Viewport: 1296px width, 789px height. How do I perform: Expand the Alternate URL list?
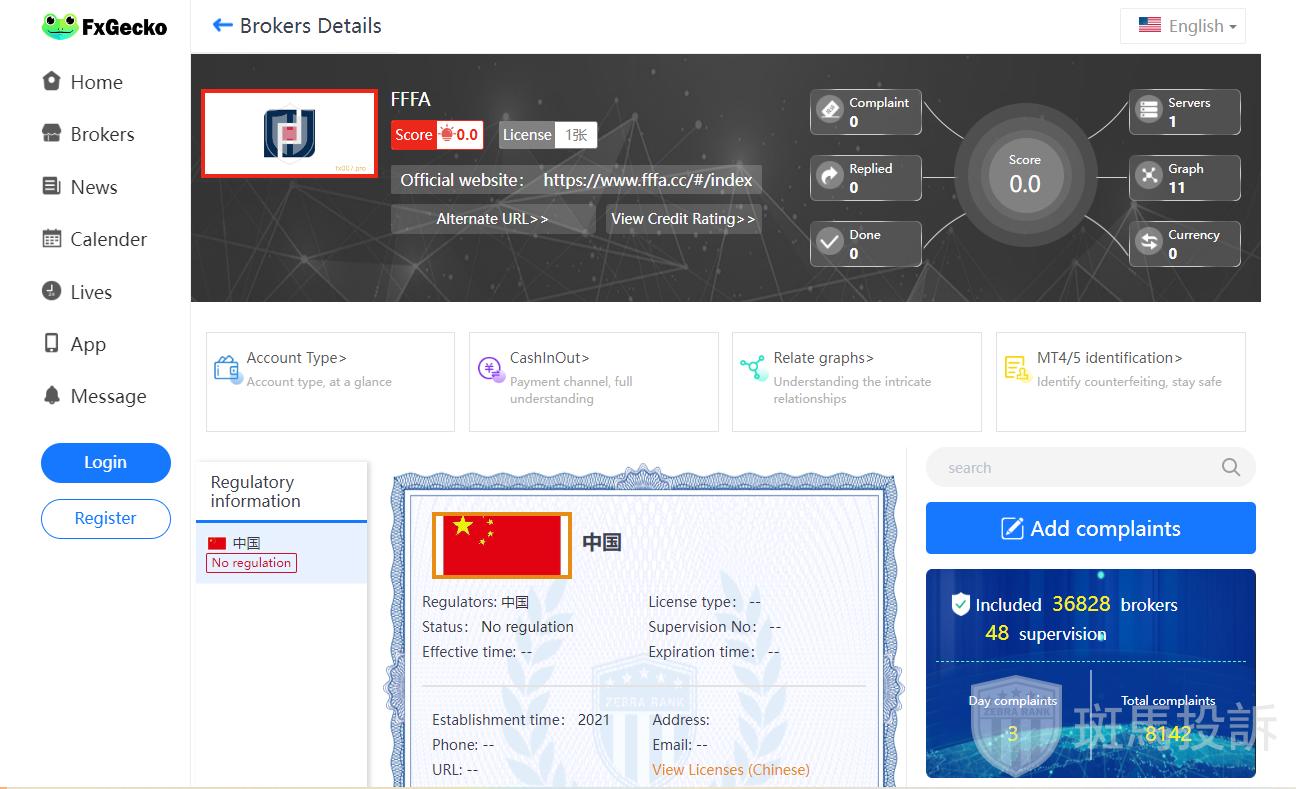[492, 219]
